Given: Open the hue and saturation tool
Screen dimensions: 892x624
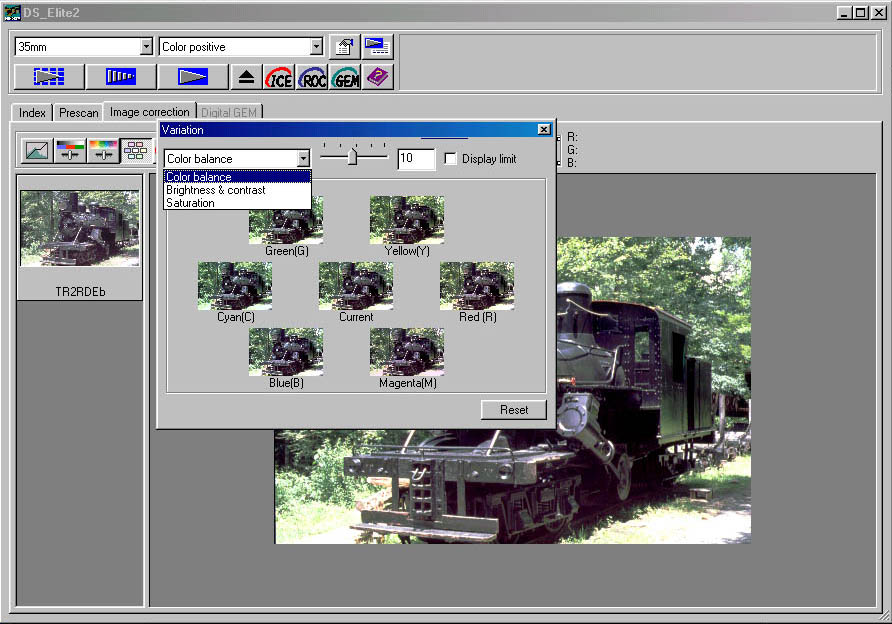Looking at the screenshot, I should [x=102, y=151].
